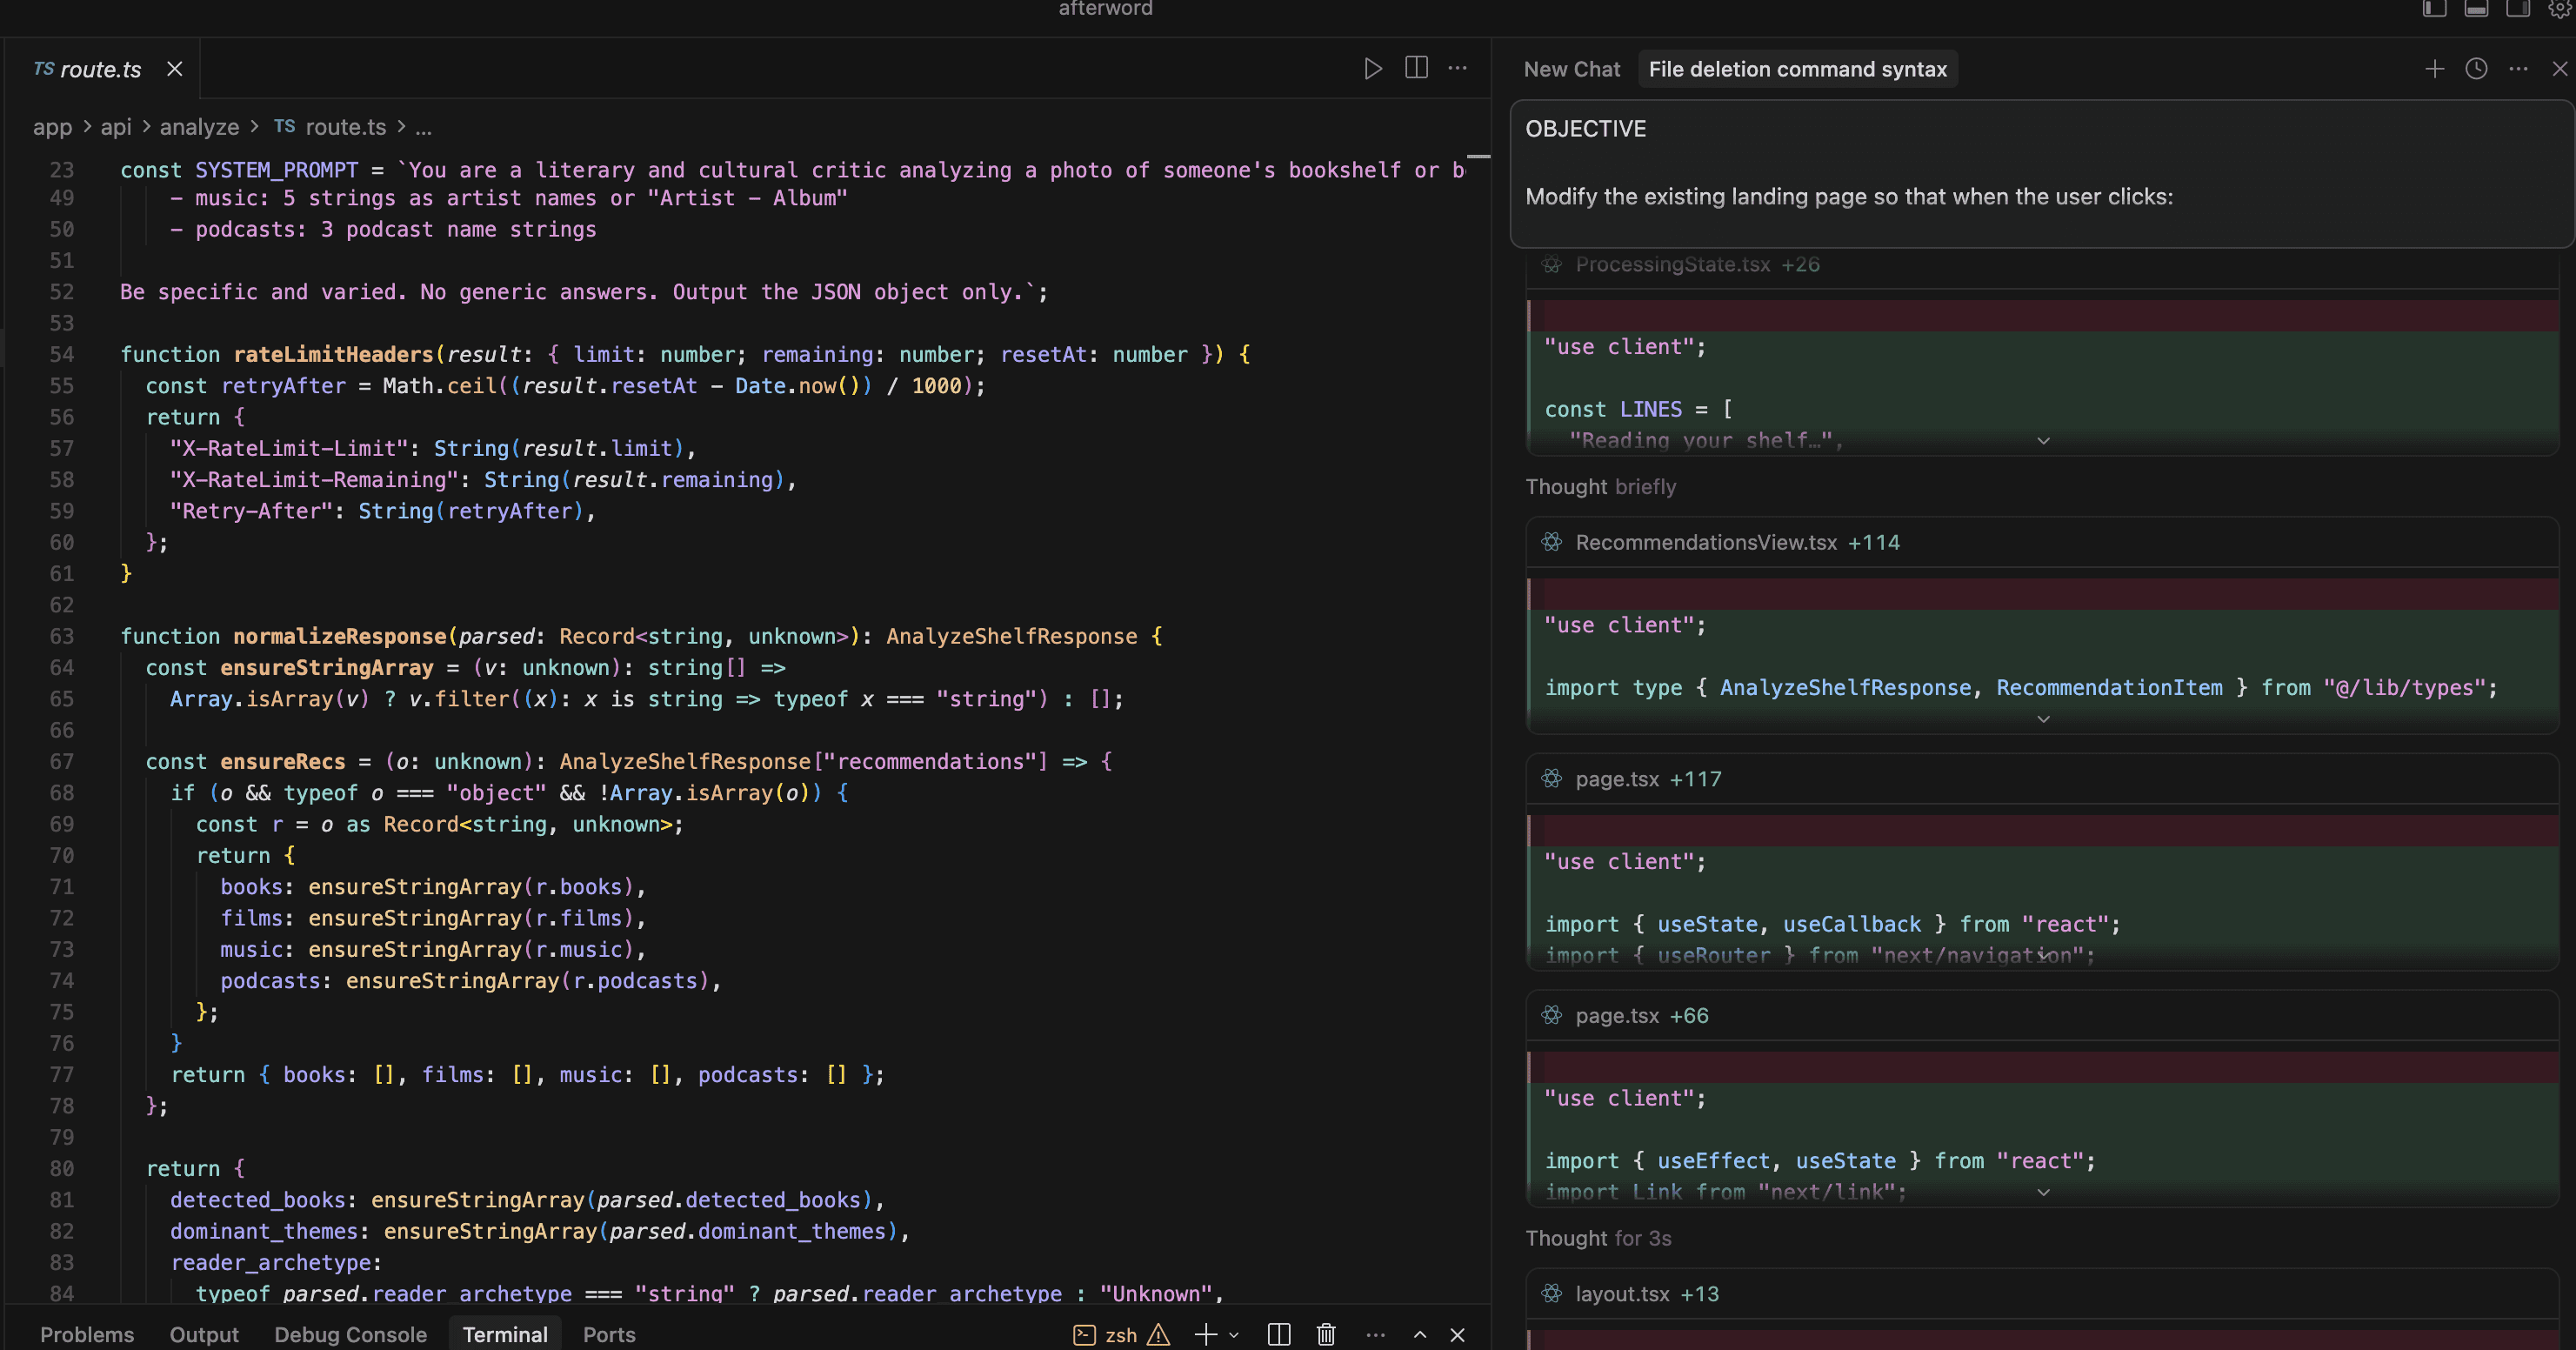
Task: Toggle secondary sidebar layout icon
Action: coord(2517,9)
